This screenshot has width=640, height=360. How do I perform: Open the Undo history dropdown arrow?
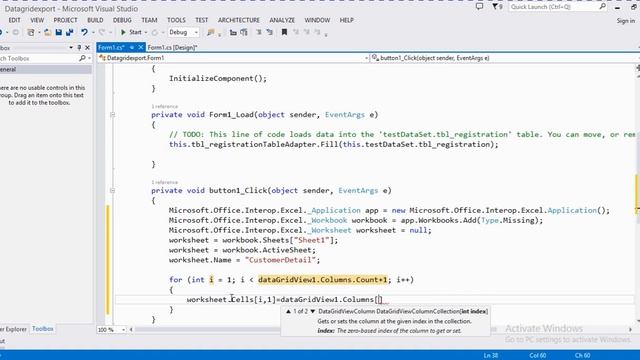[x=93, y=32]
